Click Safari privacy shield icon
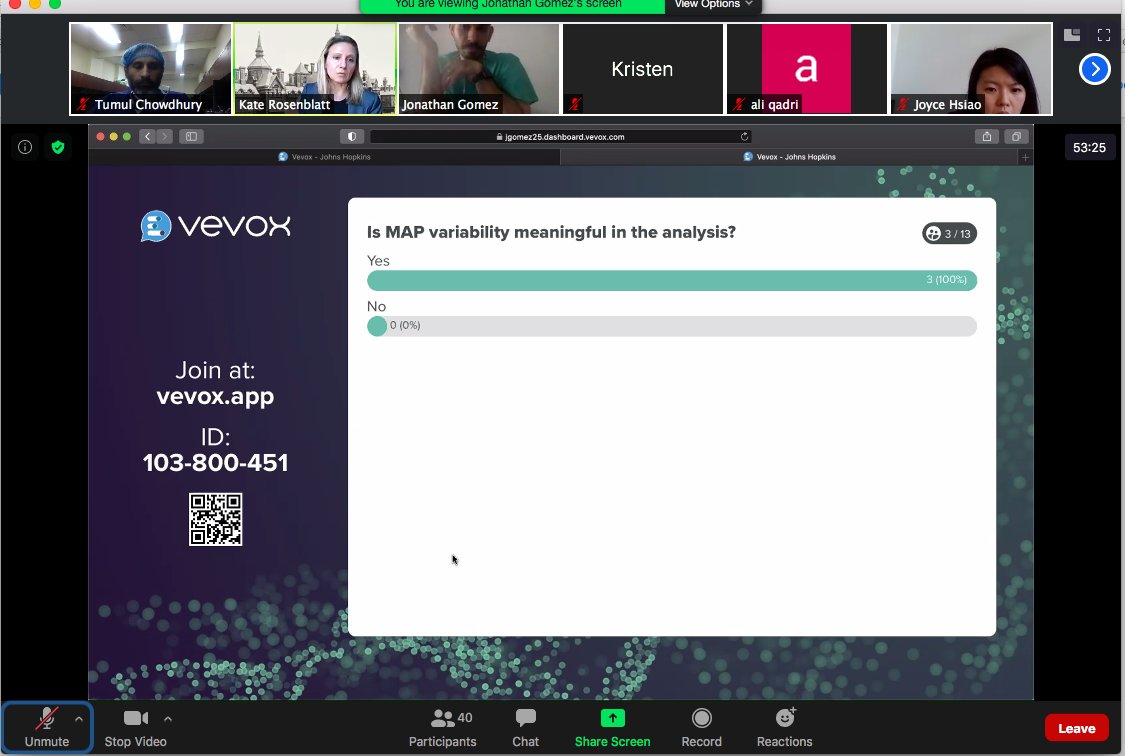Image resolution: width=1125 pixels, height=756 pixels. click(352, 136)
